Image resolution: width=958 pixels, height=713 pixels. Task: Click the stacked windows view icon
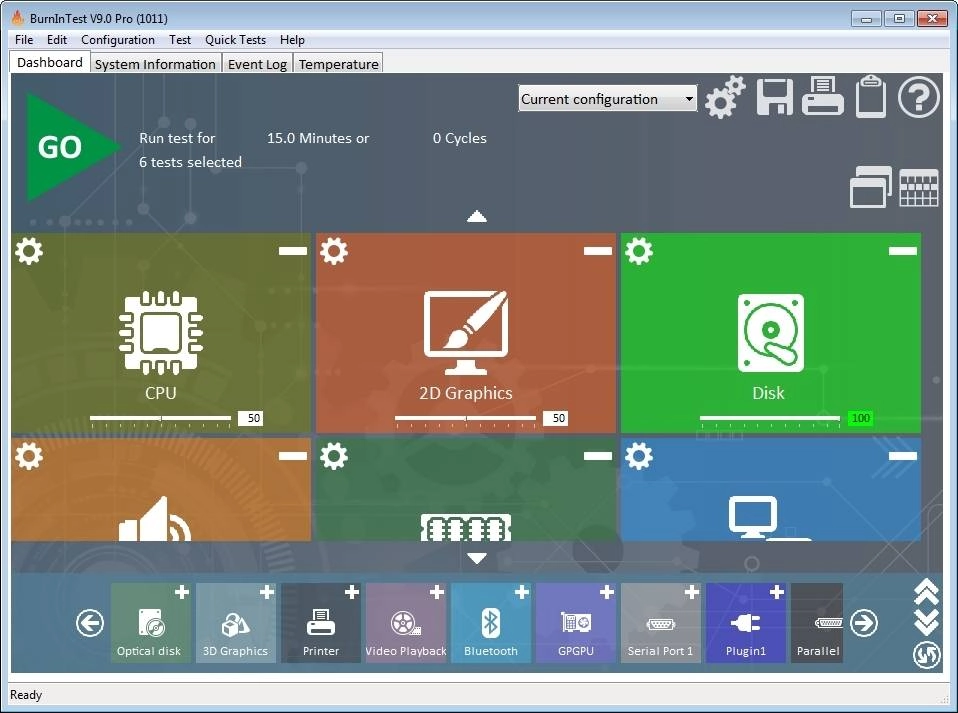871,187
